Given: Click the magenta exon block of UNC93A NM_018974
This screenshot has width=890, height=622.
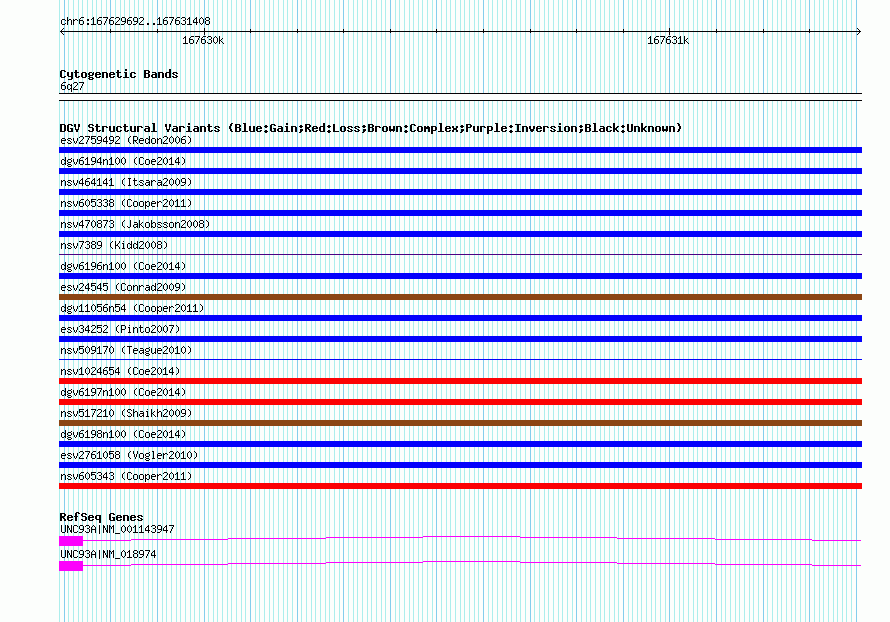Looking at the screenshot, I should pos(71,566).
